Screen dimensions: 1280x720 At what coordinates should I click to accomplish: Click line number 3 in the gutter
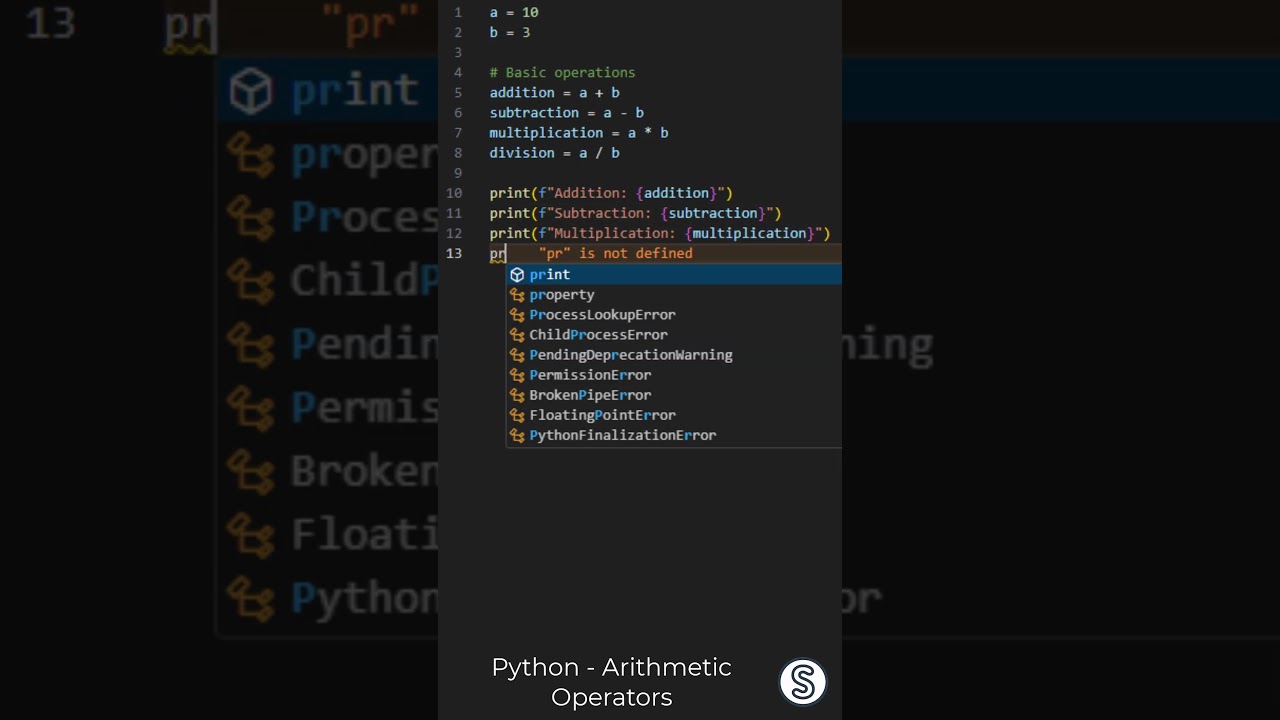pyautogui.click(x=458, y=52)
